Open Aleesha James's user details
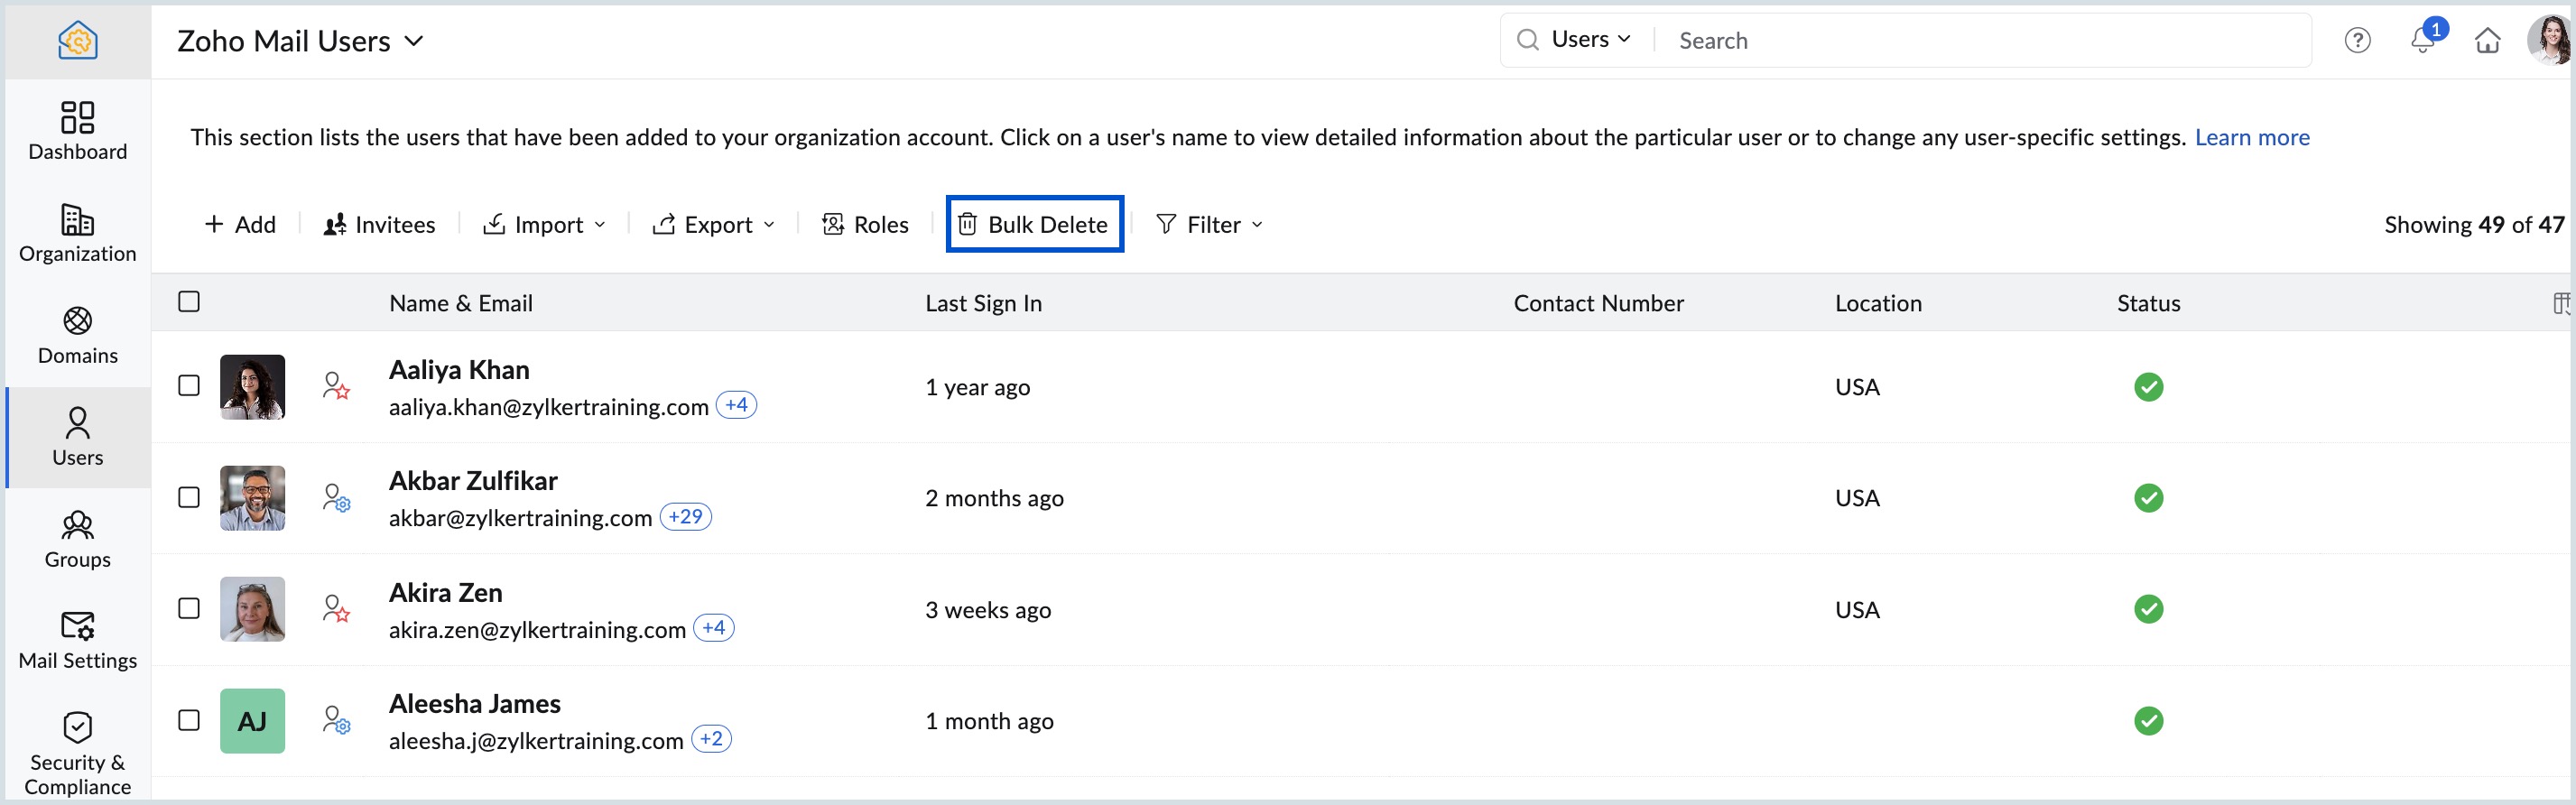The width and height of the screenshot is (2576, 805). (474, 703)
